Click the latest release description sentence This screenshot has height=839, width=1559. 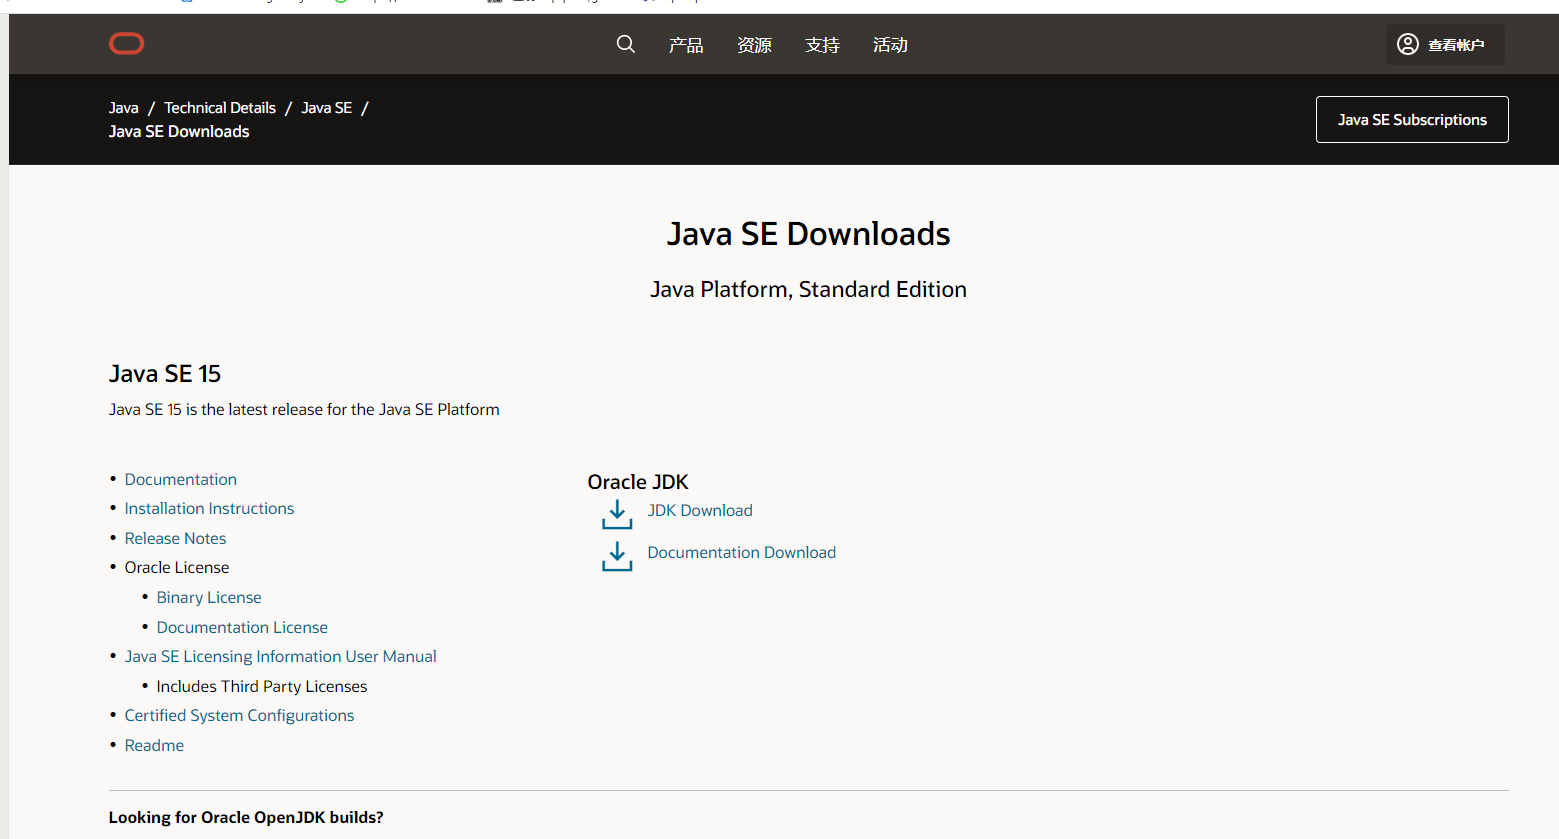click(x=304, y=410)
